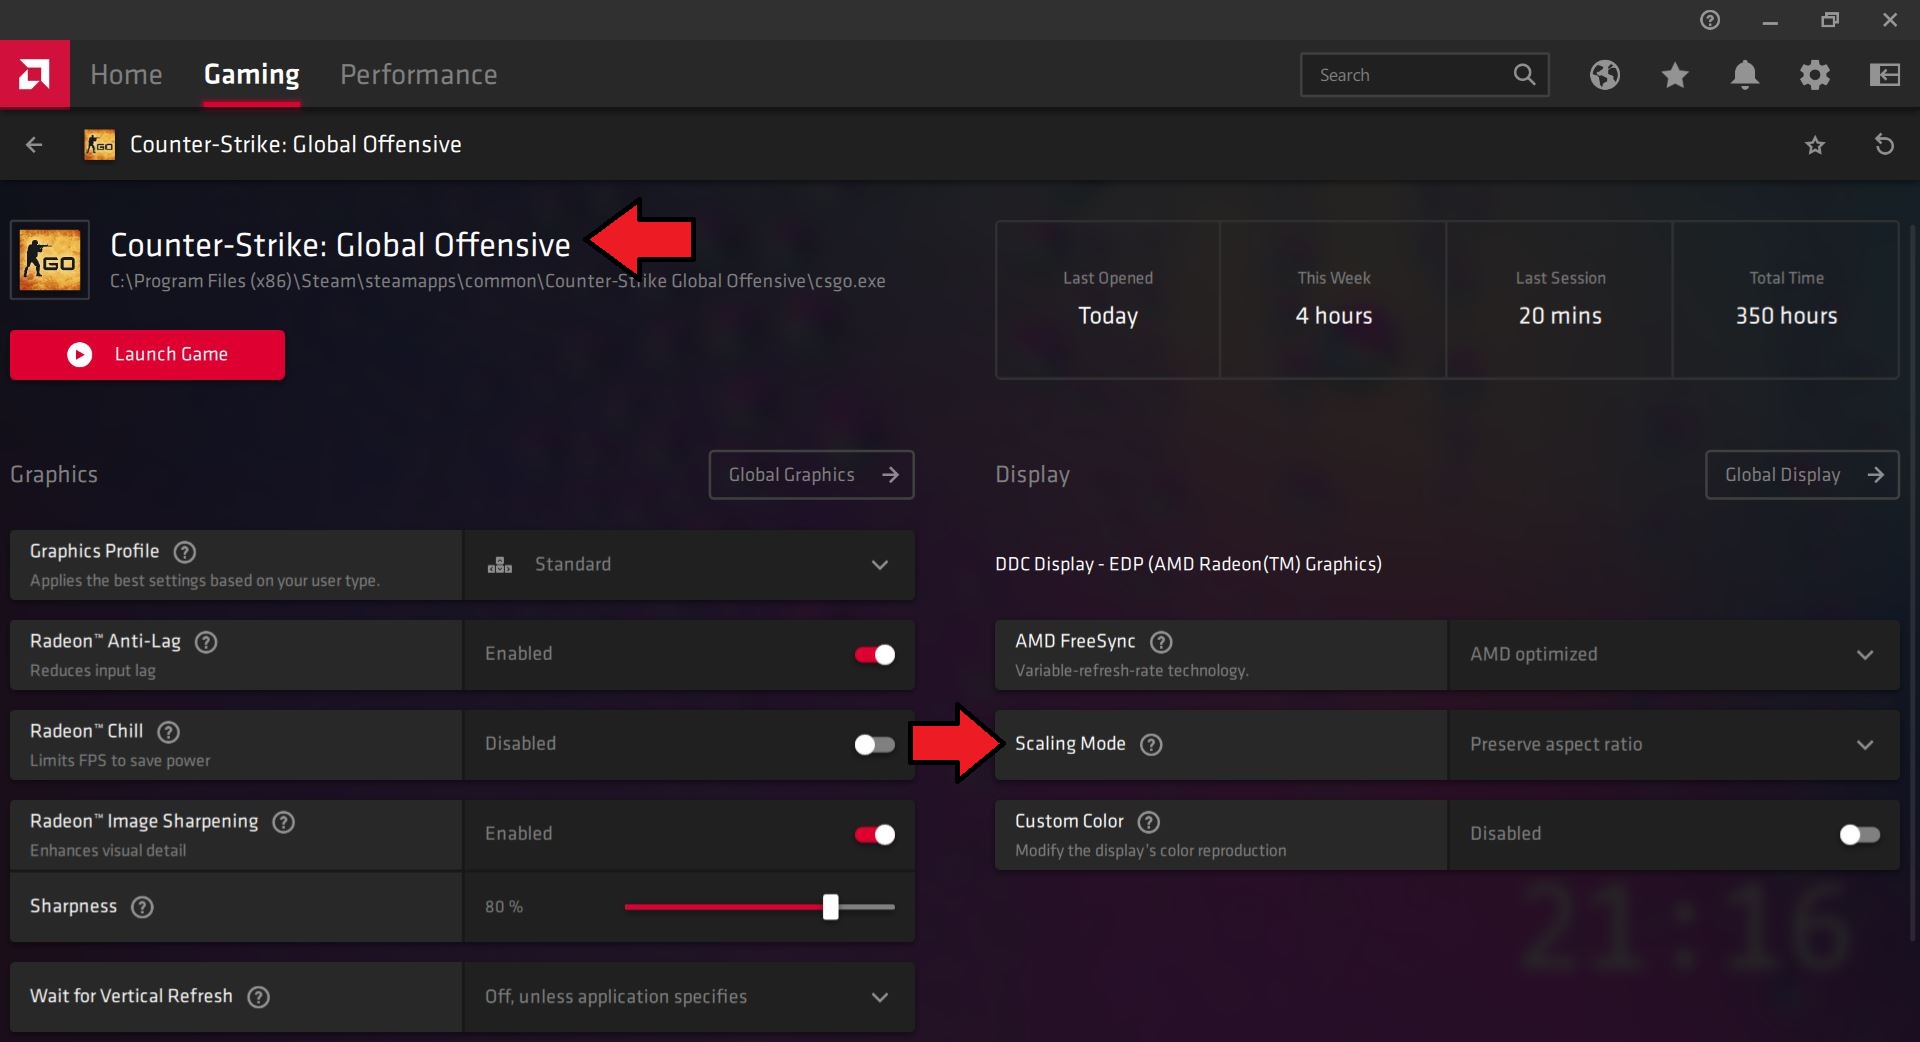
Task: Click the back arrow
Action: click(x=34, y=145)
